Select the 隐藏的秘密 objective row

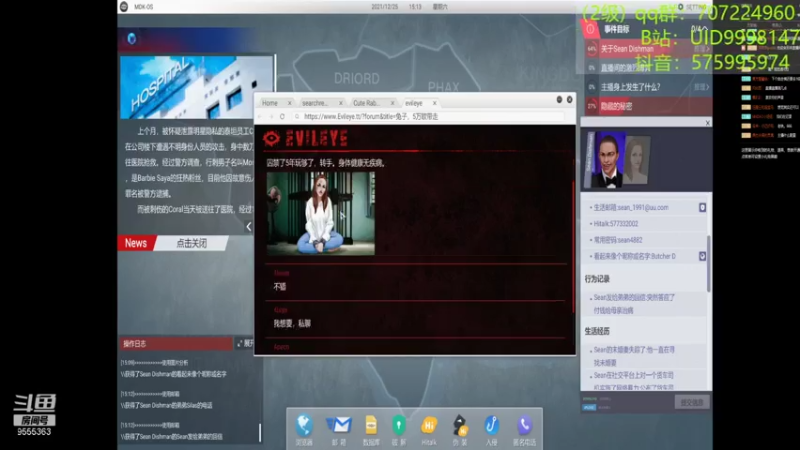pyautogui.click(x=647, y=106)
